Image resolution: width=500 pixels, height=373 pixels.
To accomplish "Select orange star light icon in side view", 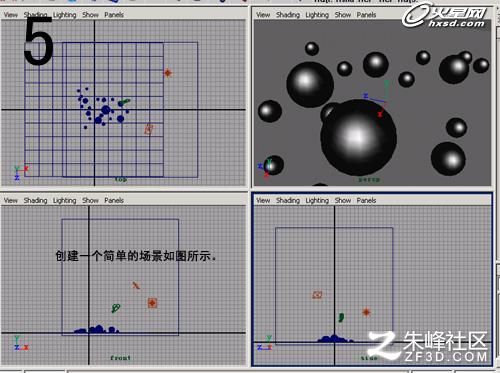I will [366, 312].
